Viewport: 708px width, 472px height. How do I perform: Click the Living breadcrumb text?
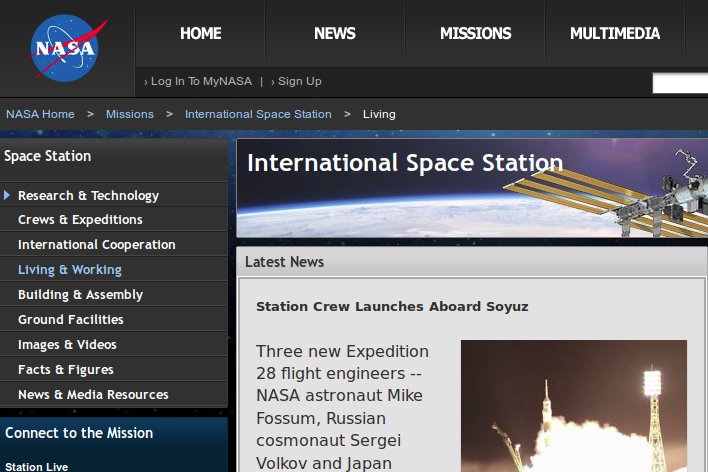379,114
